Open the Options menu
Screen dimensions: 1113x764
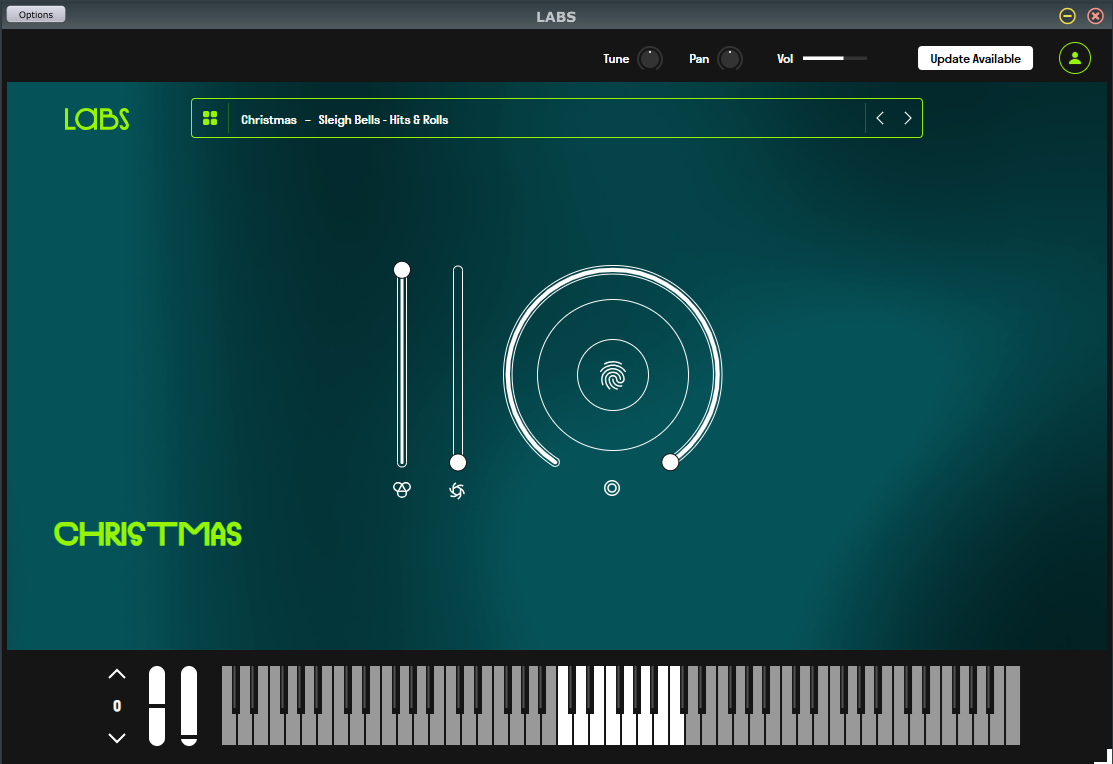click(x=36, y=14)
